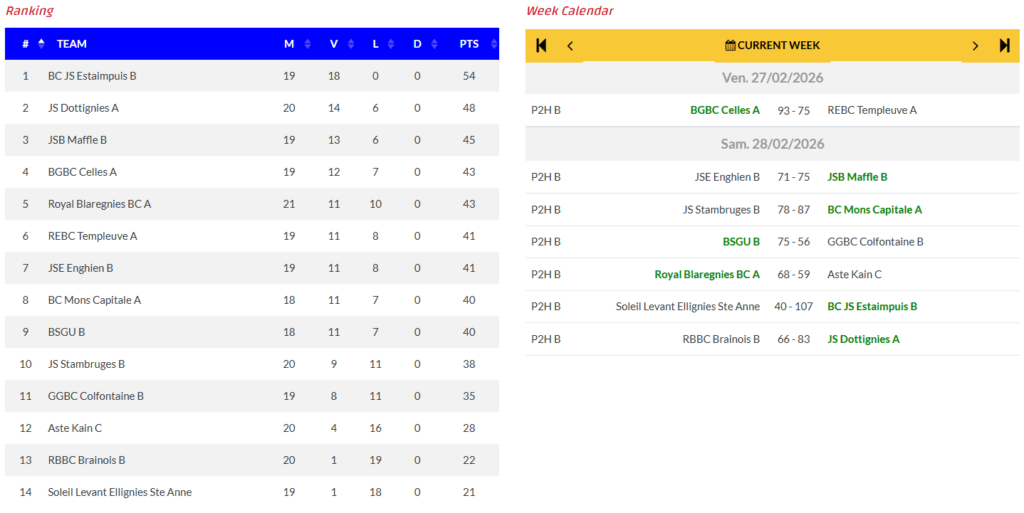Open BC JS Estaimpuis B in ranking
The image size is (1024, 513).
pos(92,76)
